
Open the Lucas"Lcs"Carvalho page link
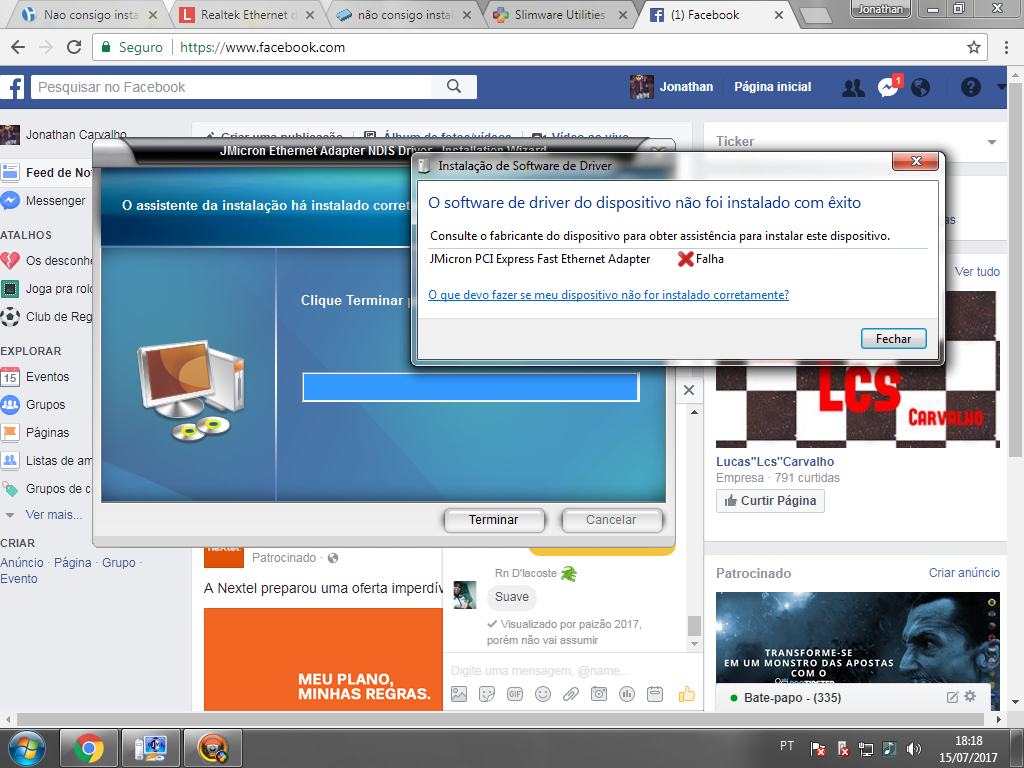[775, 462]
